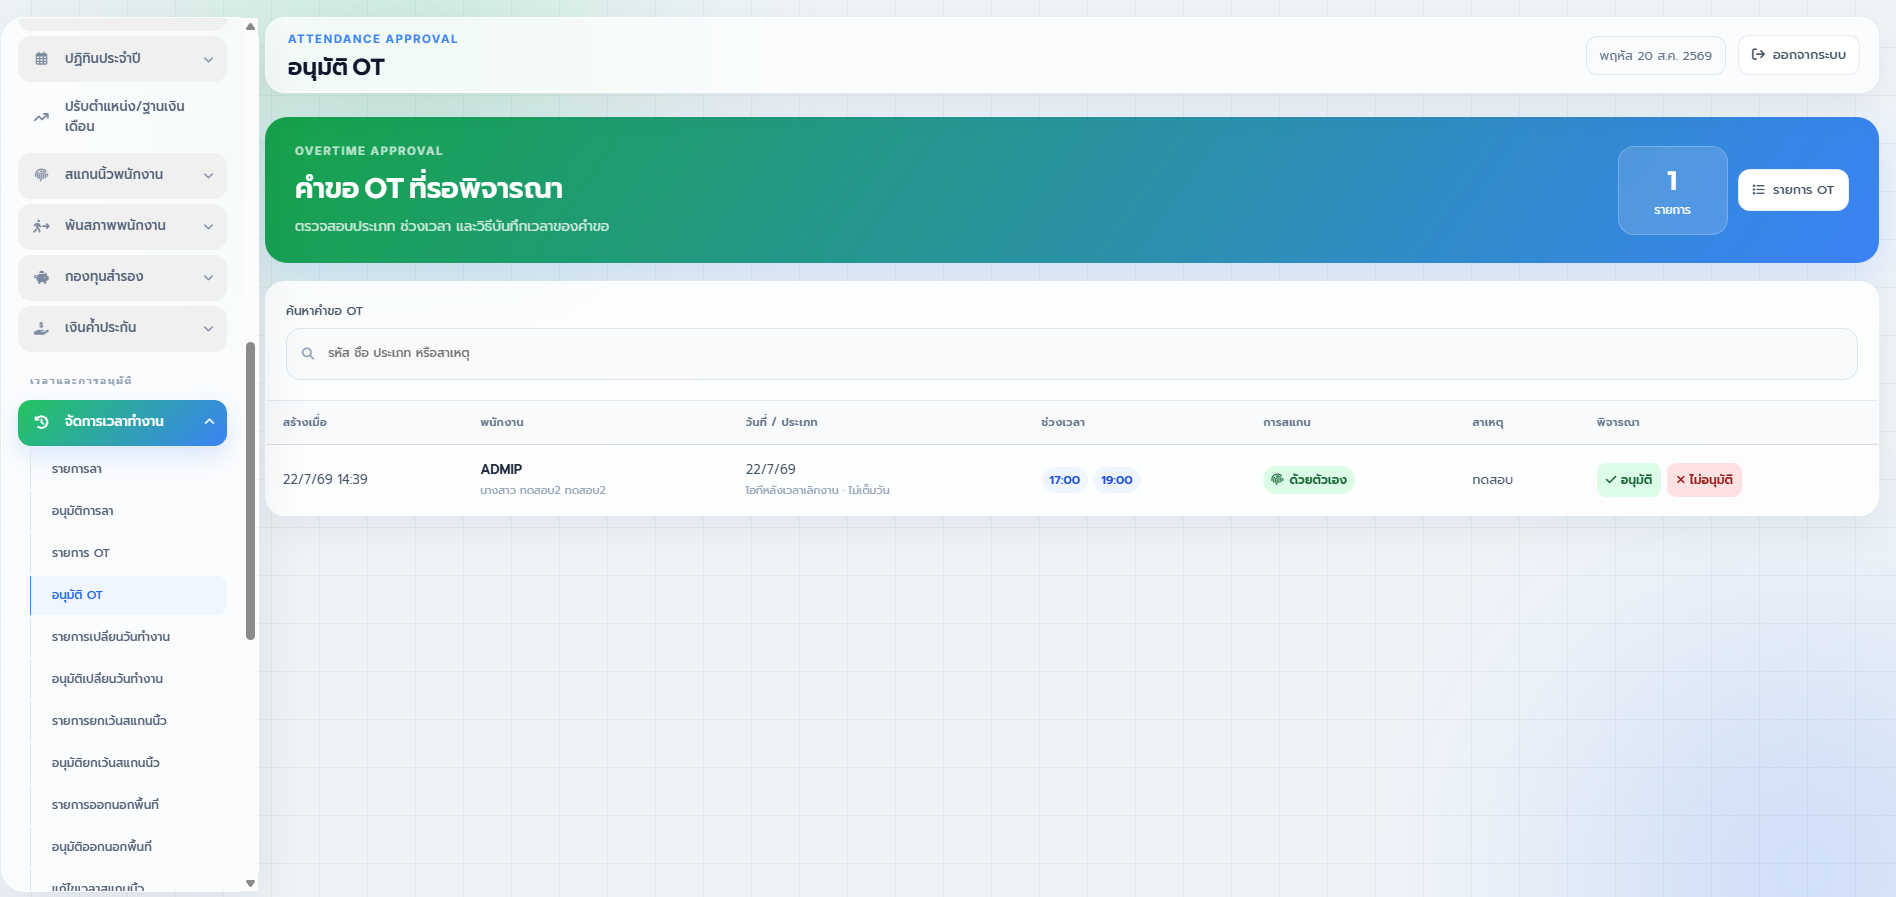This screenshot has width=1896, height=897.
Task: Open อนุมัติเปลี่ยนวันทำงาน in sidebar
Action: click(128, 679)
